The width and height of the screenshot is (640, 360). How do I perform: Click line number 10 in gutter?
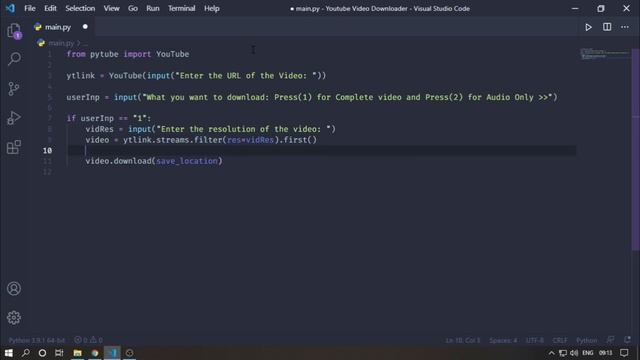point(47,151)
